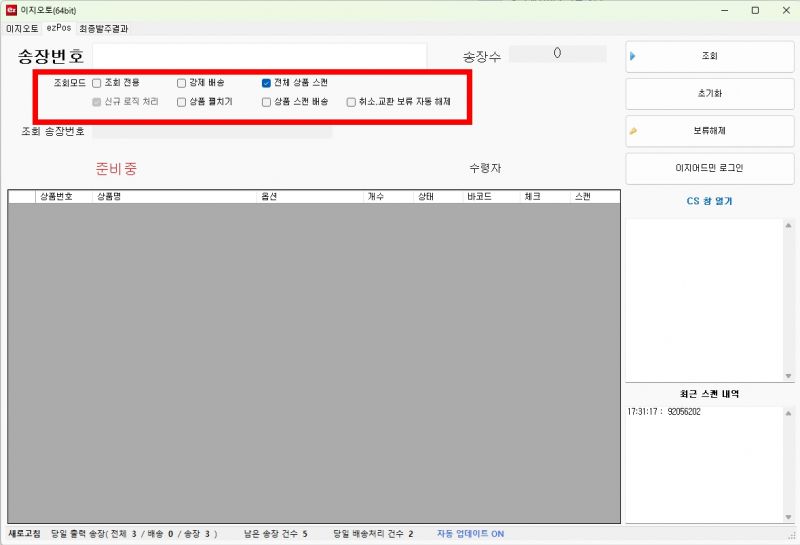Viewport: 800px width, 545px height.
Task: Enable 취소,교환 보류 자동 해제 checkbox
Action: (x=351, y=102)
